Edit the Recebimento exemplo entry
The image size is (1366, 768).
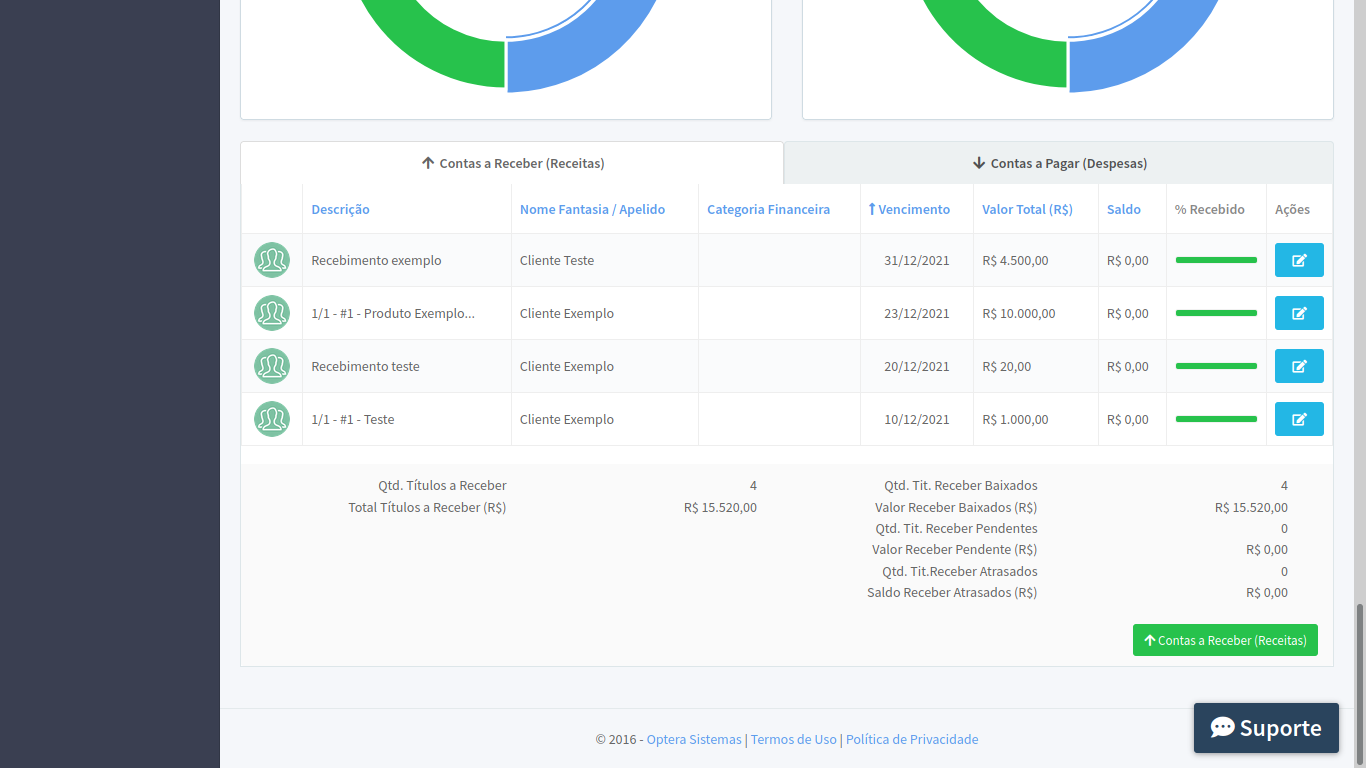(1299, 260)
